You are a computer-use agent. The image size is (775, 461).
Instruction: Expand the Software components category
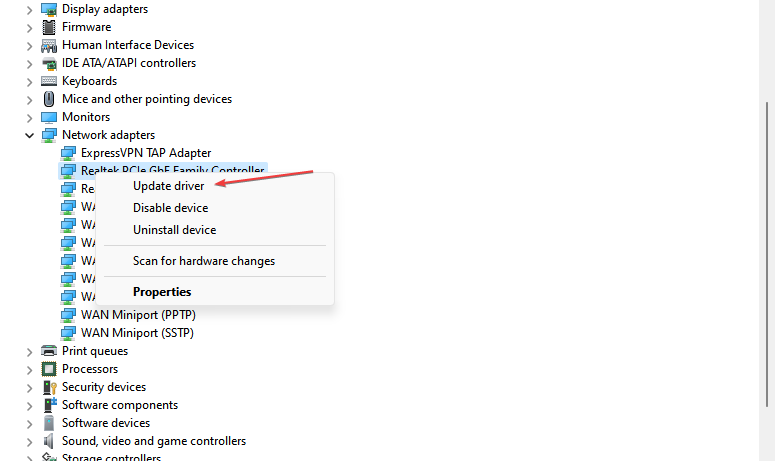coord(28,405)
